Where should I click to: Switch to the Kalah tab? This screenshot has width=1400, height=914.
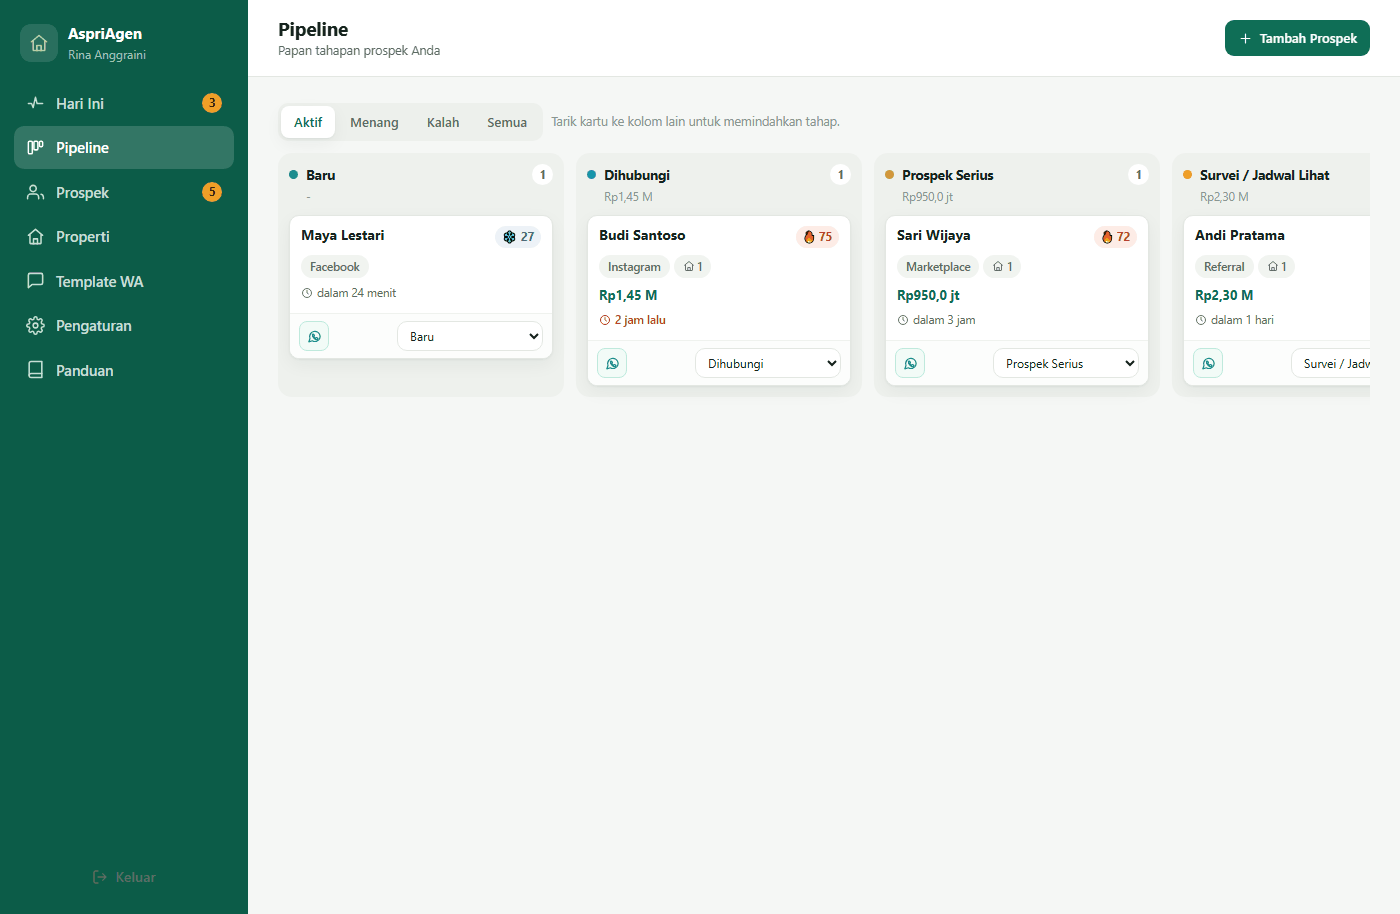(443, 122)
